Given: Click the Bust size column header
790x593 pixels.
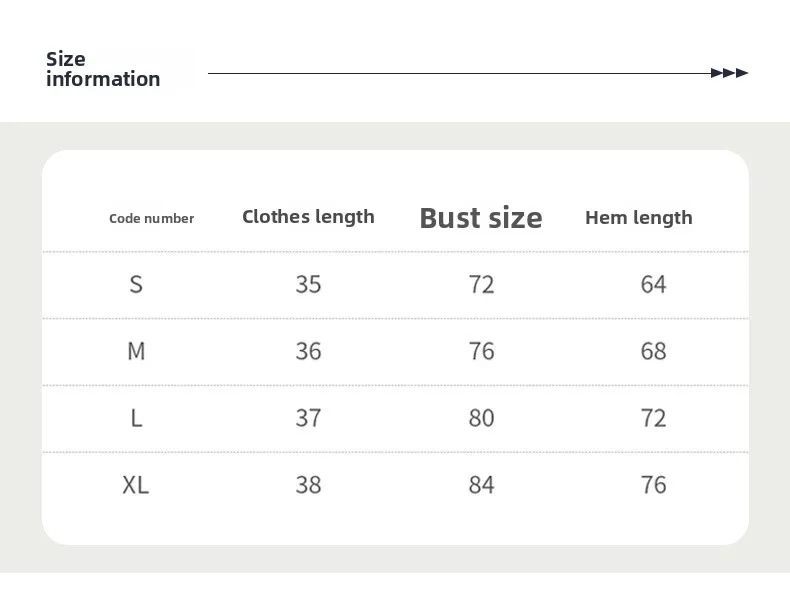Looking at the screenshot, I should 481,218.
